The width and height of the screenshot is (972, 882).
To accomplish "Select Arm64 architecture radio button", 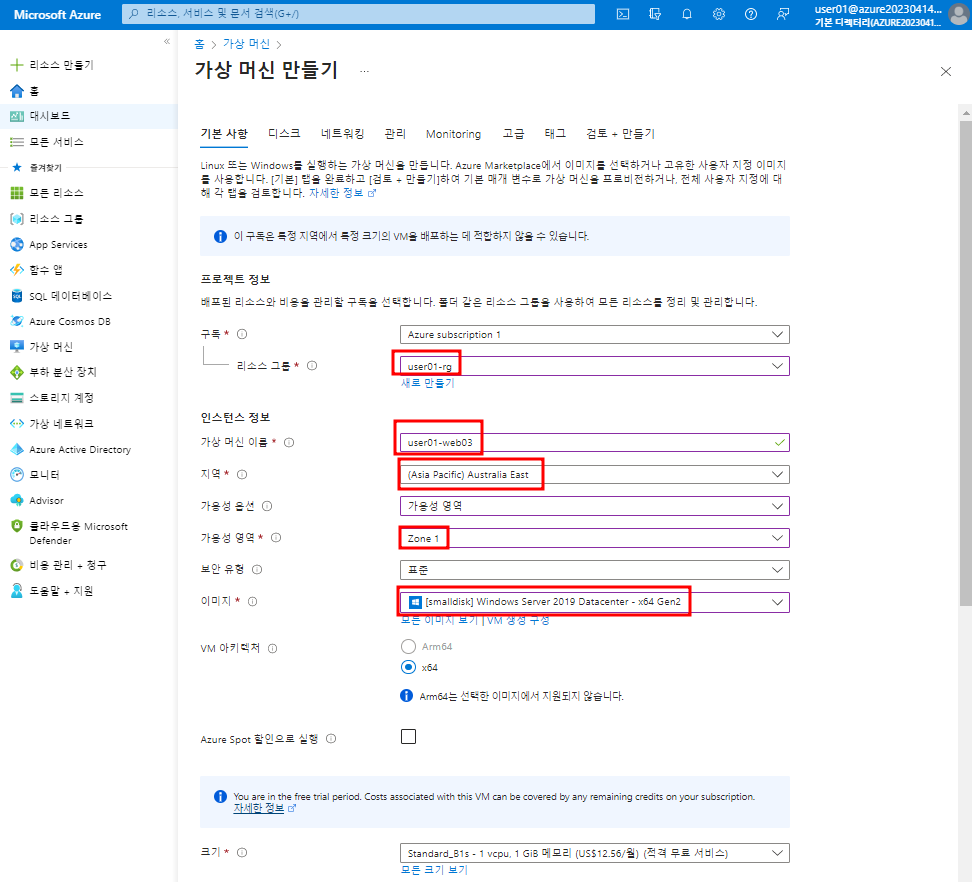I will [x=408, y=646].
